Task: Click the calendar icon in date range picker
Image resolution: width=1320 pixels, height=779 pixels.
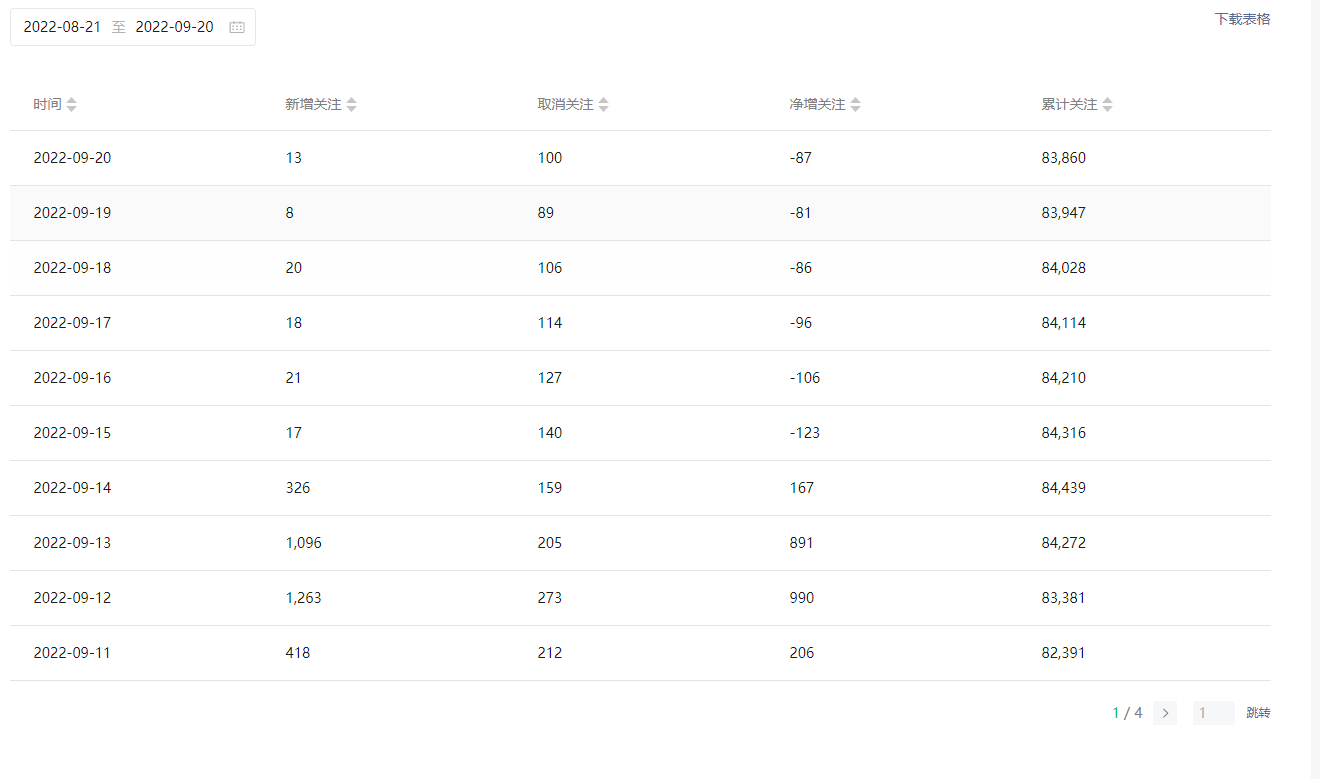Action: pyautogui.click(x=237, y=27)
